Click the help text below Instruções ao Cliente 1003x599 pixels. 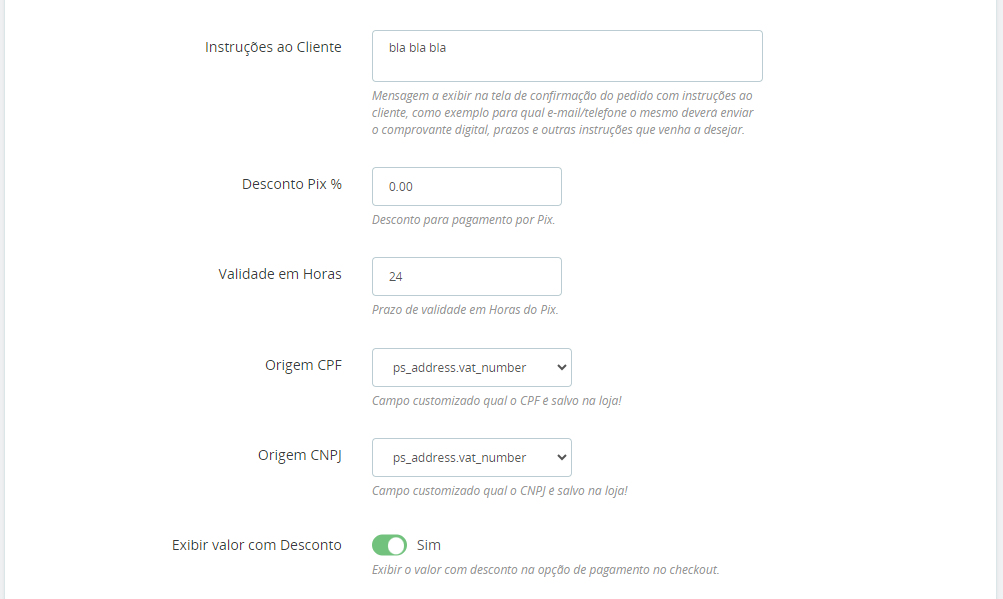coord(563,113)
